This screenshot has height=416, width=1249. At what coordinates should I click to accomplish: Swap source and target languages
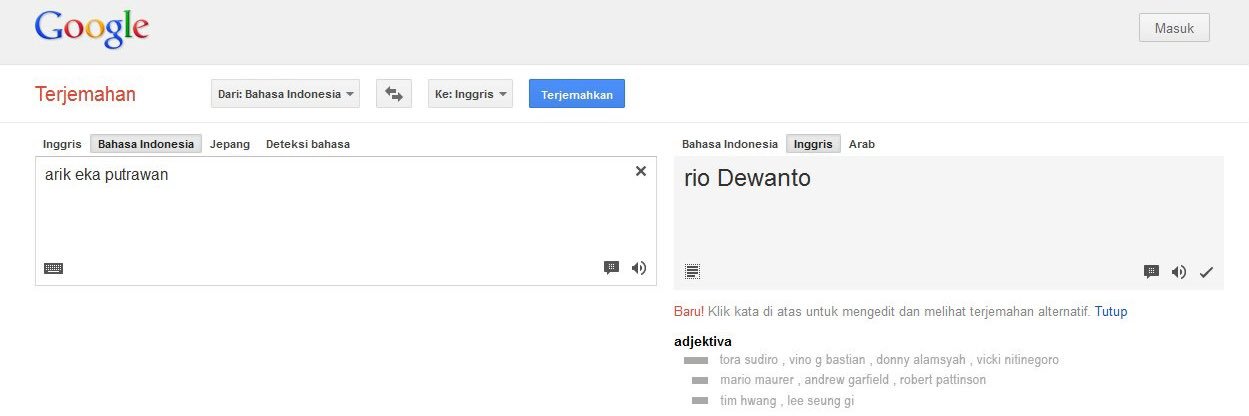click(x=394, y=94)
